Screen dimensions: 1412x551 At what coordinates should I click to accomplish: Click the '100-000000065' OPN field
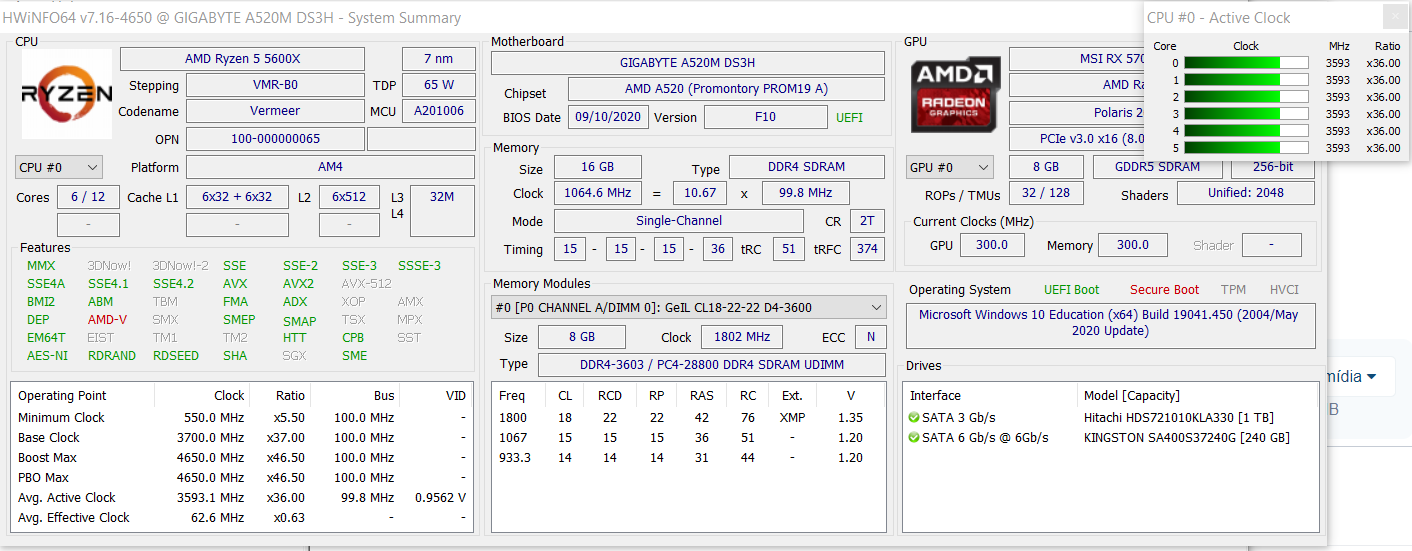(275, 139)
